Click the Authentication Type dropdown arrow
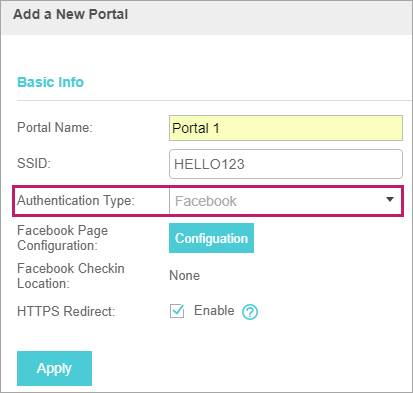The width and height of the screenshot is (413, 393). pyautogui.click(x=390, y=199)
